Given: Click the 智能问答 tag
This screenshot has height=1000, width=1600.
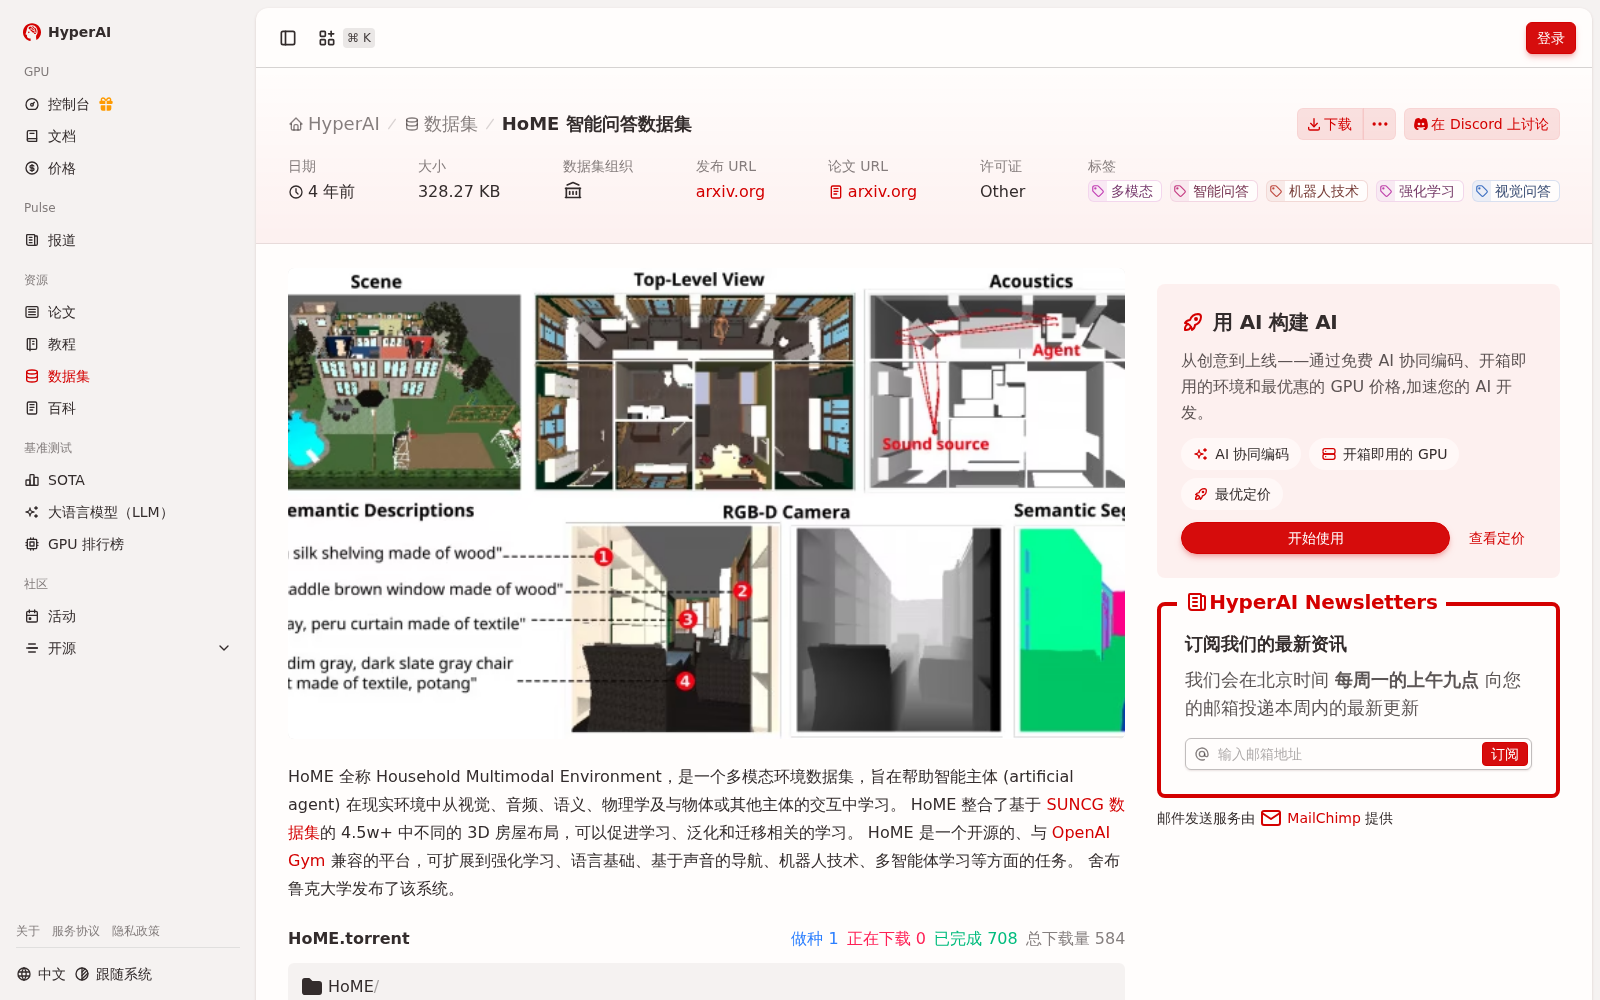Looking at the screenshot, I should 1213,191.
